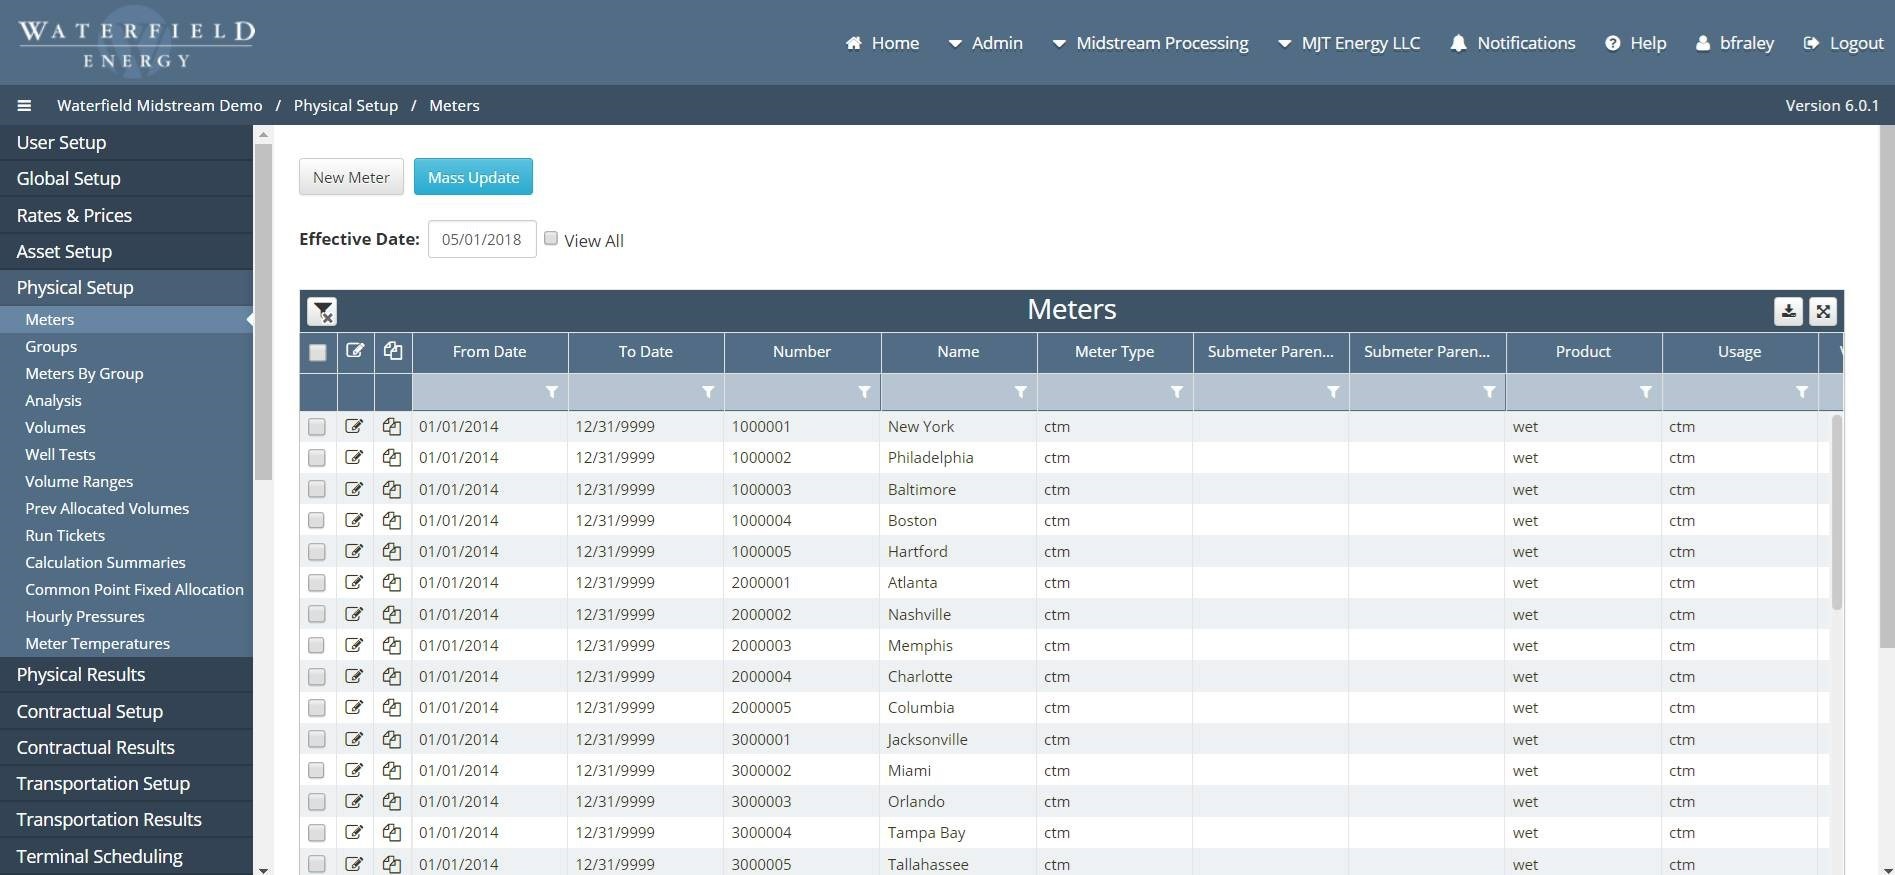Select the Boston row checkbox

317,521
